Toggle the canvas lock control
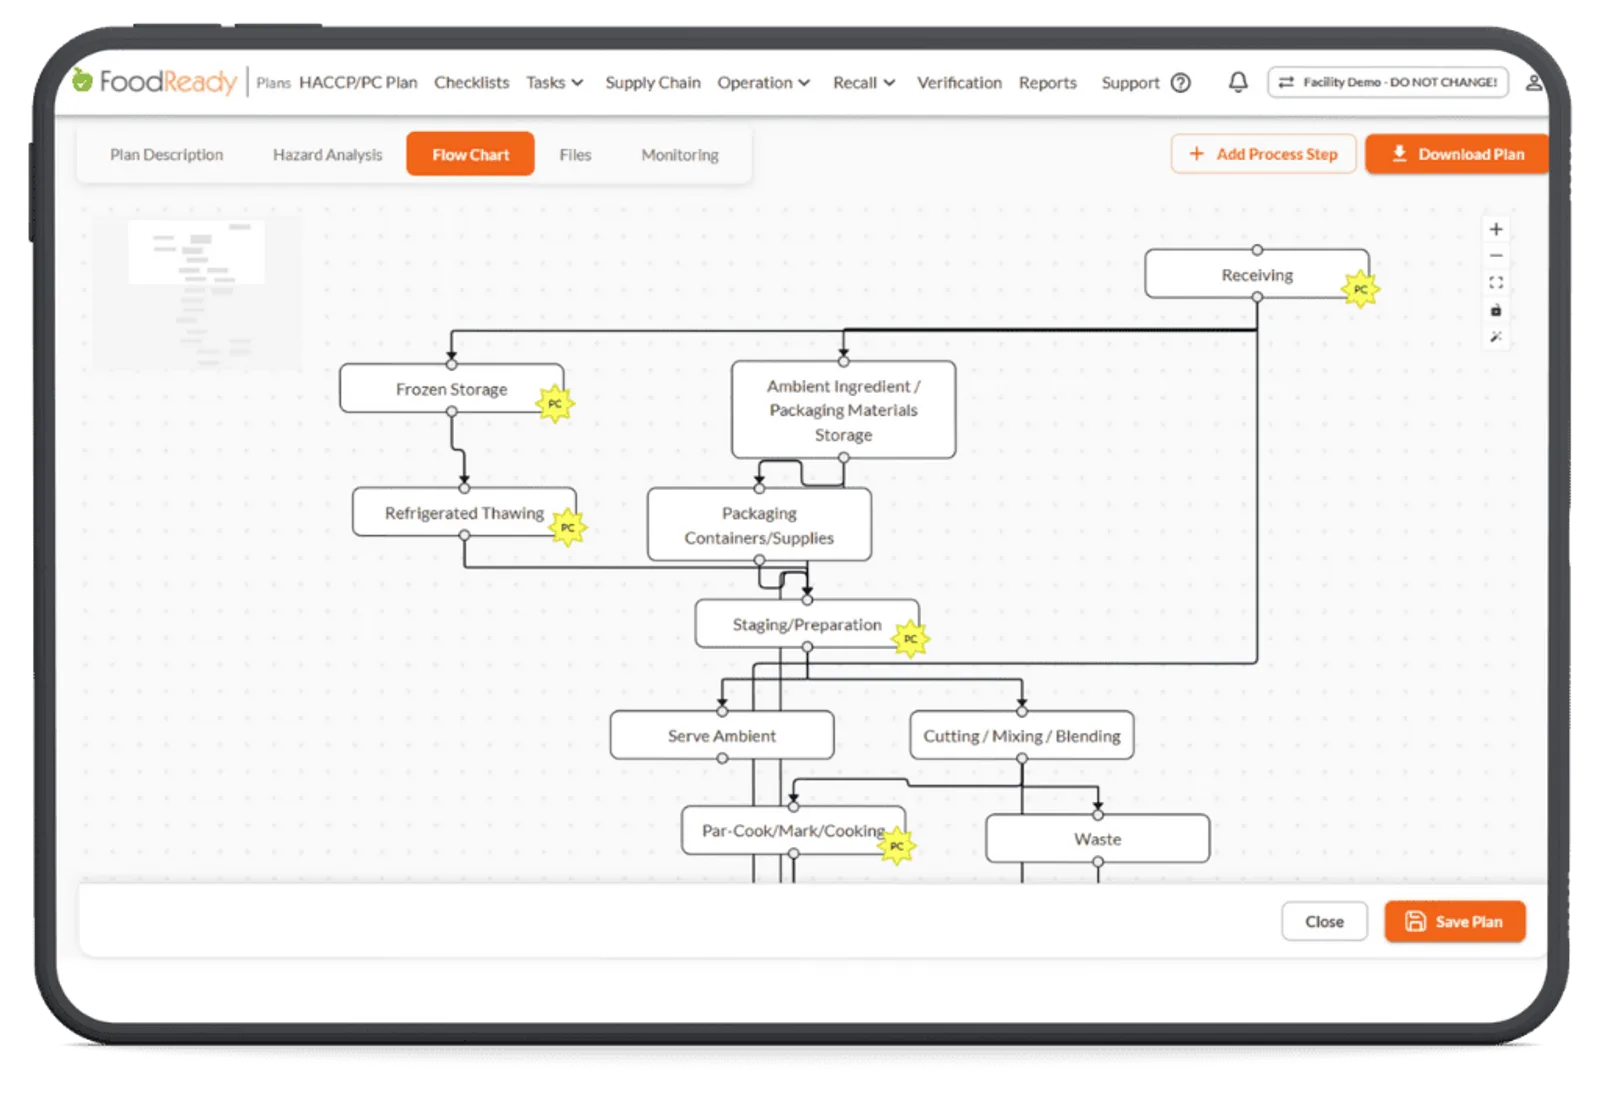Image resolution: width=1600 pixels, height=1098 pixels. click(1496, 310)
